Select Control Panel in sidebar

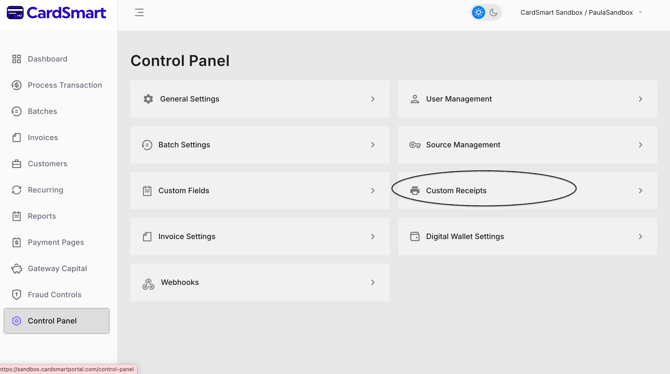coord(56,321)
